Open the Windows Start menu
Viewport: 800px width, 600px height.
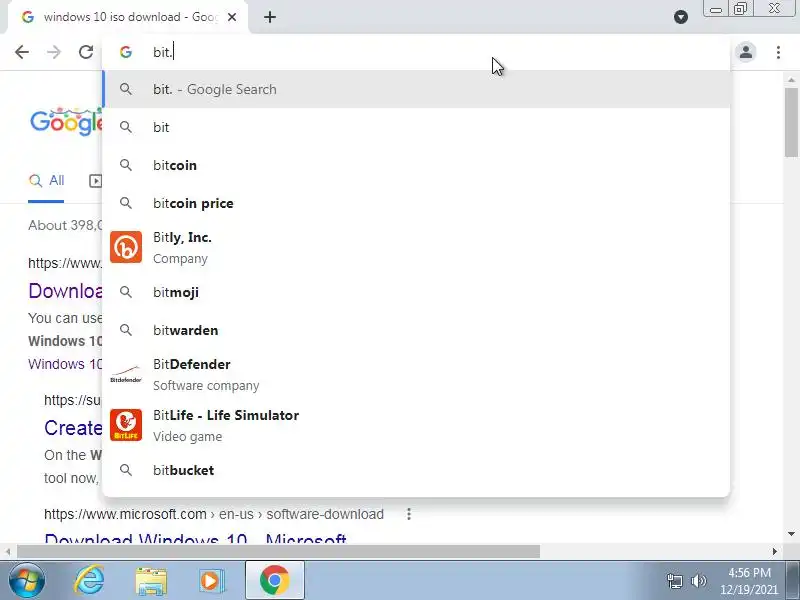point(27,581)
